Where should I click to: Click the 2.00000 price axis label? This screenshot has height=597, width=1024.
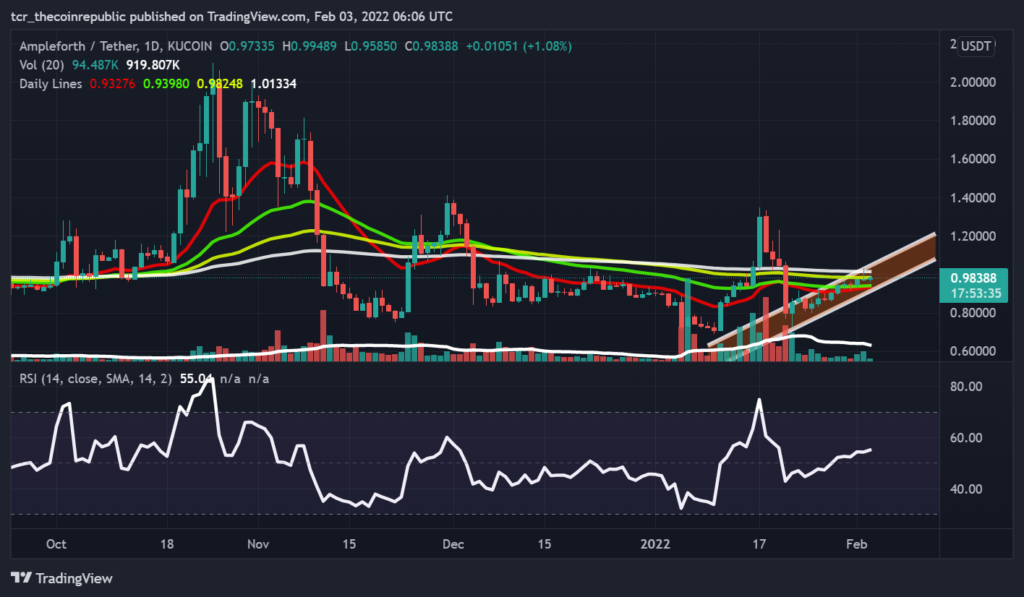pos(972,82)
